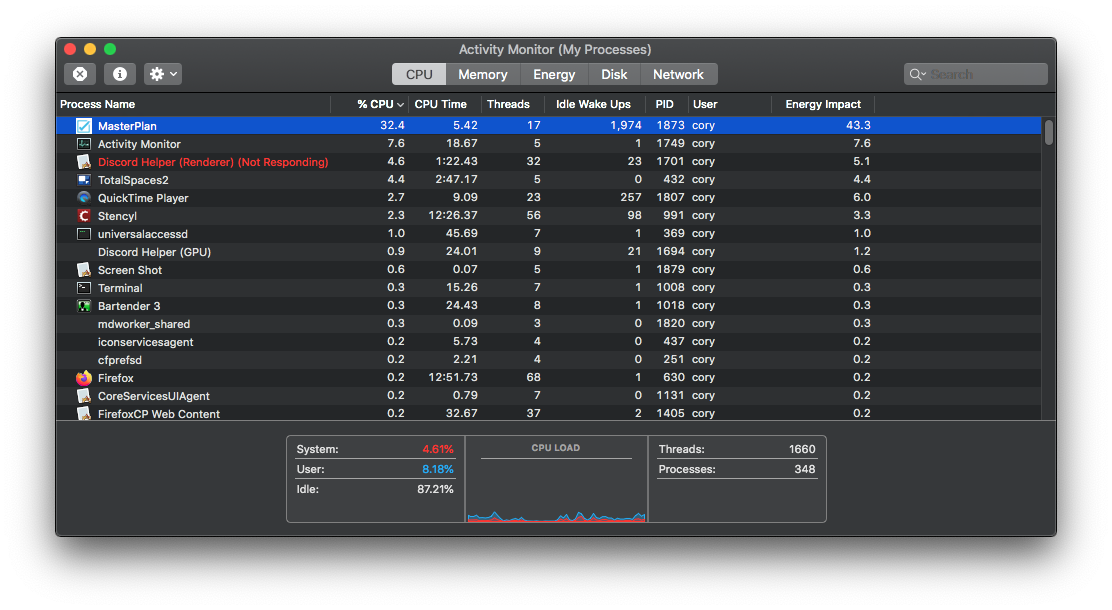Viewport: 1112px width, 610px height.
Task: Click the Threads total 1660
Action: click(802, 449)
